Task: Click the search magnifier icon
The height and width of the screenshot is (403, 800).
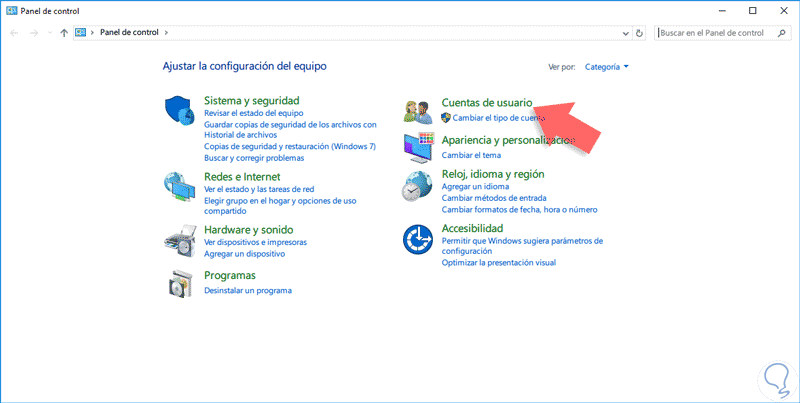Action: click(x=781, y=33)
